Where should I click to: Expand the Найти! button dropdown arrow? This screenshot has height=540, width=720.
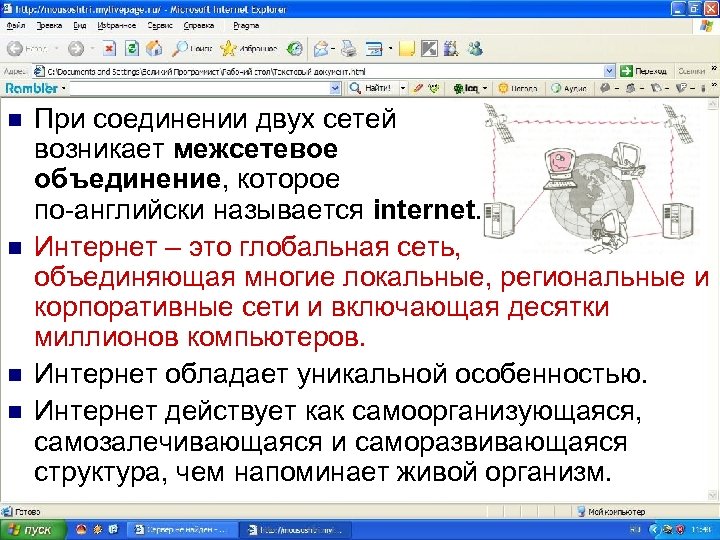403,88
